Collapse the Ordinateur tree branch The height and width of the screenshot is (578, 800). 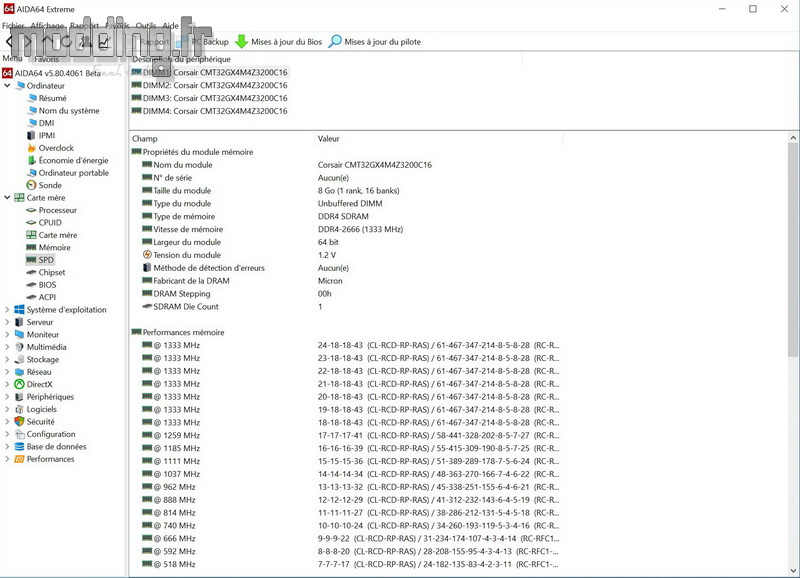[7, 86]
